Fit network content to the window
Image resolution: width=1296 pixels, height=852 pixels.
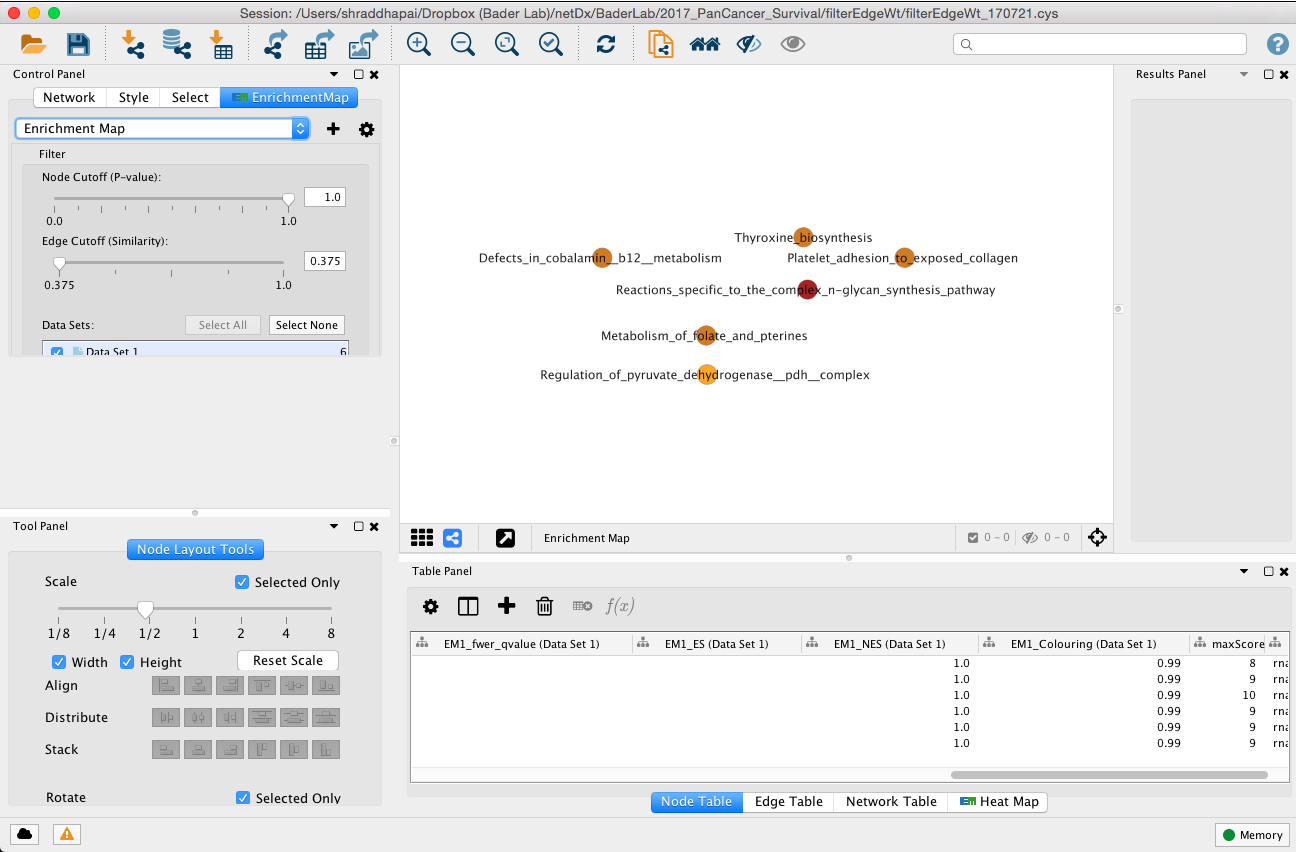[x=506, y=44]
